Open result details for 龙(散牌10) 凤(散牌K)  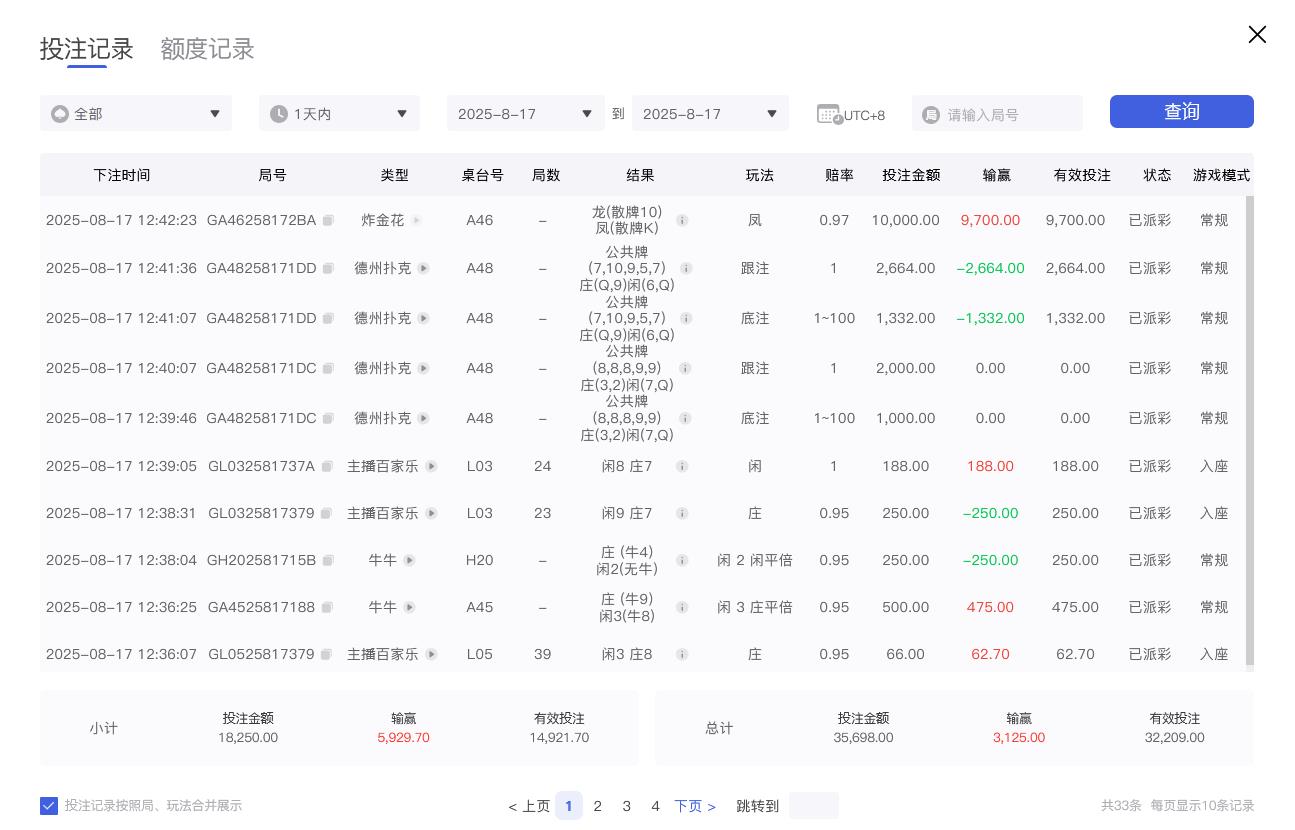click(x=682, y=220)
